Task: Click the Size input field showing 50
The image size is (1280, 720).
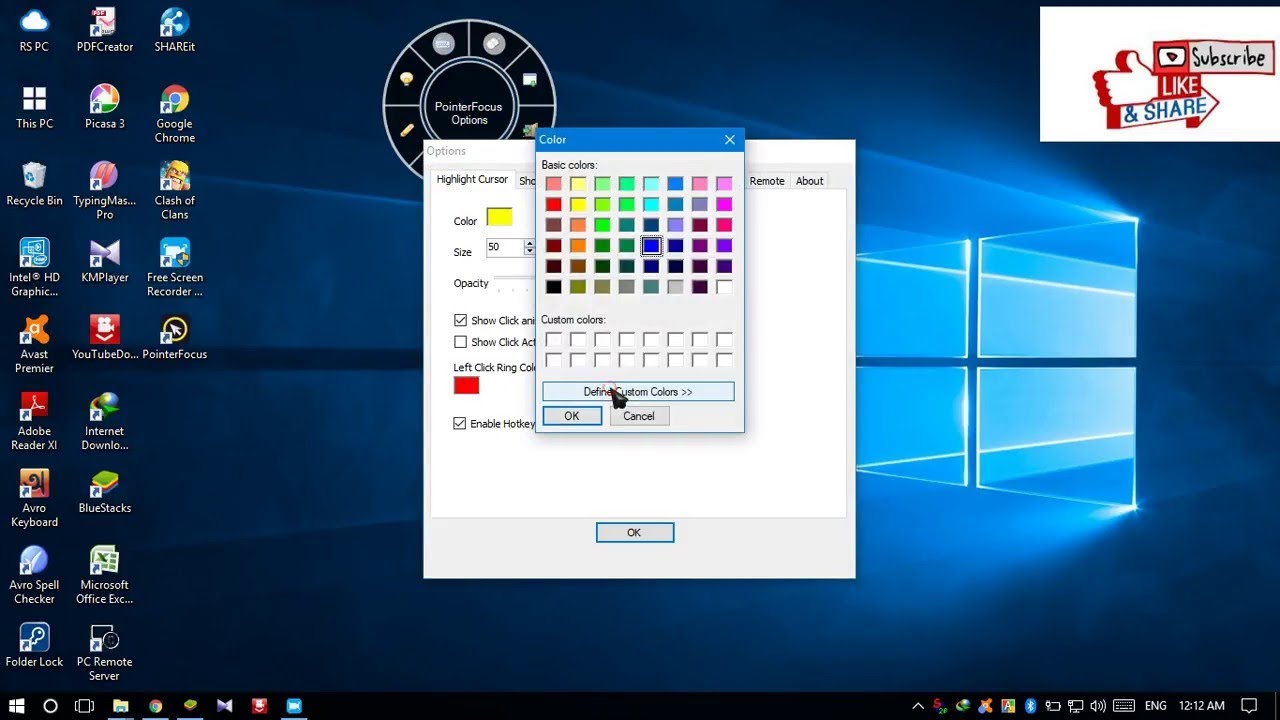Action: click(x=506, y=247)
